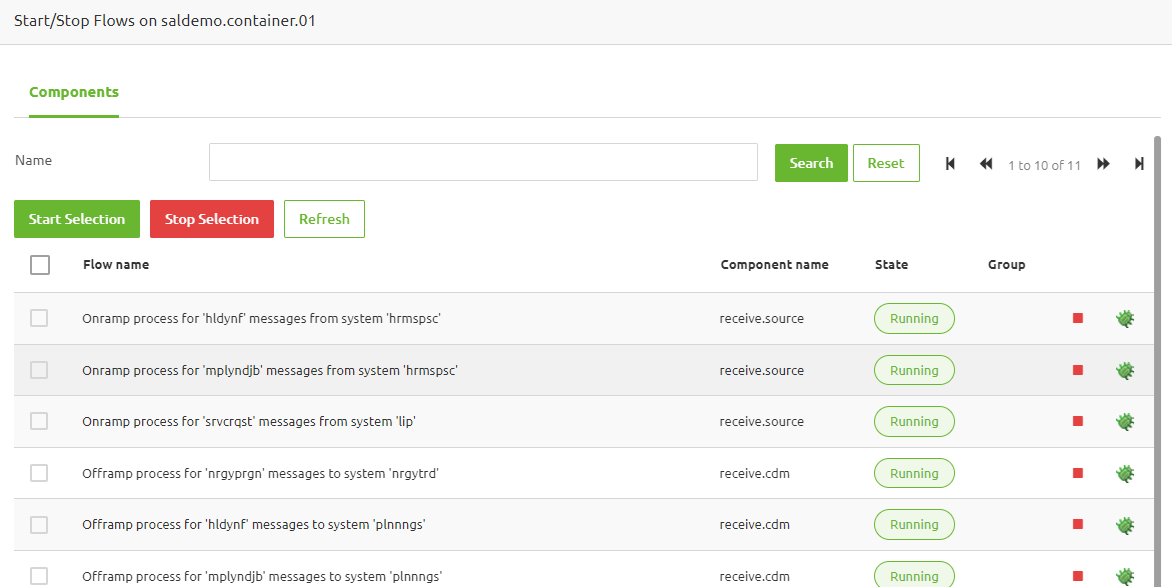1172x587 pixels.
Task: Select the green debug icon on the 'srvcrqst' flow row
Action: 1125,421
